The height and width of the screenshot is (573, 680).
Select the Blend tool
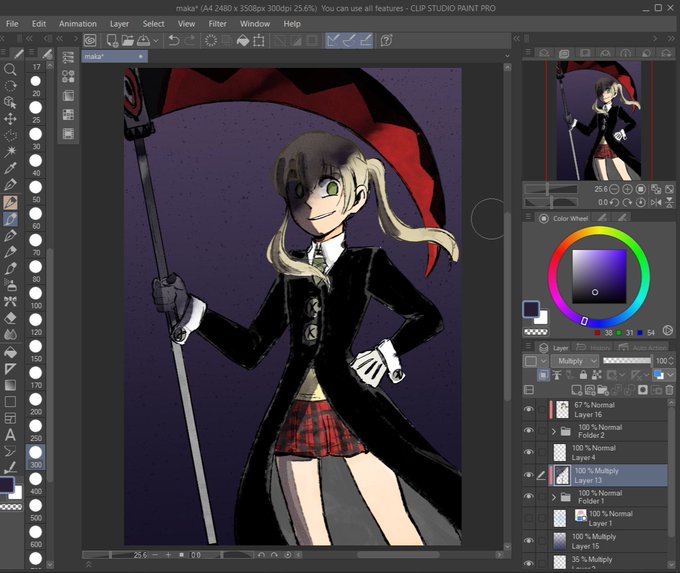(10, 334)
